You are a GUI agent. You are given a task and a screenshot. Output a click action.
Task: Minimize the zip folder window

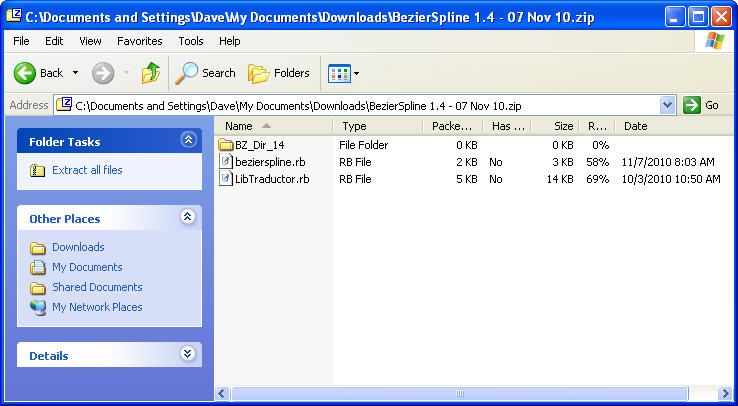coord(675,17)
